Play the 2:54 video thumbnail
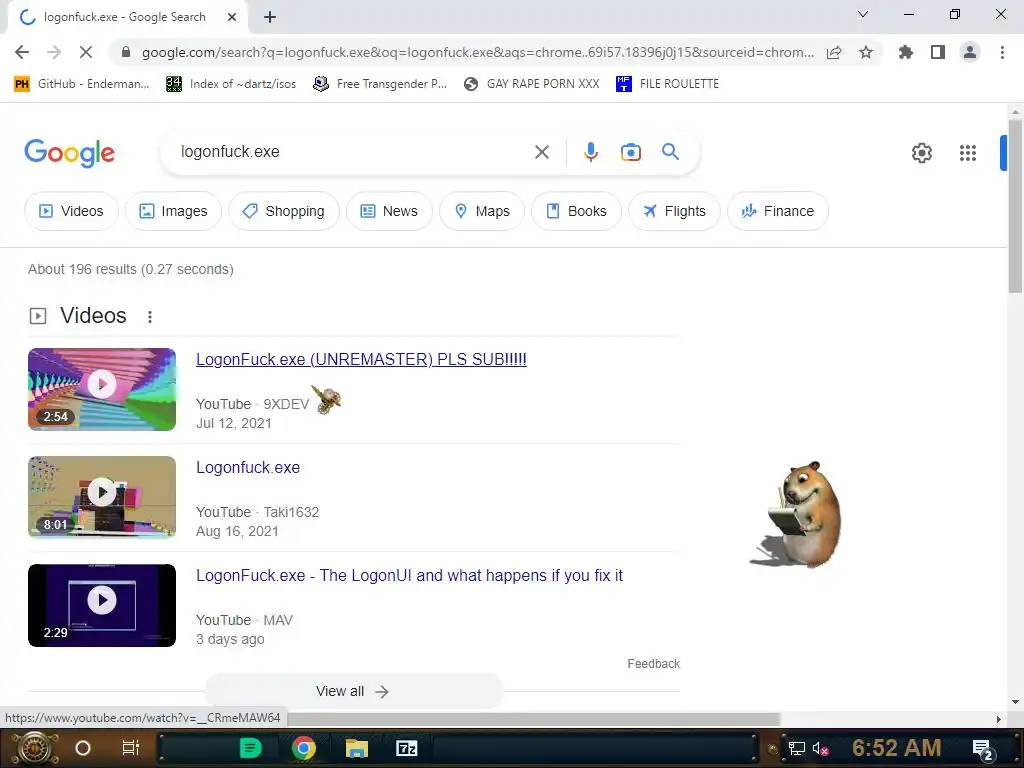The height and width of the screenshot is (768, 1024). (x=102, y=389)
